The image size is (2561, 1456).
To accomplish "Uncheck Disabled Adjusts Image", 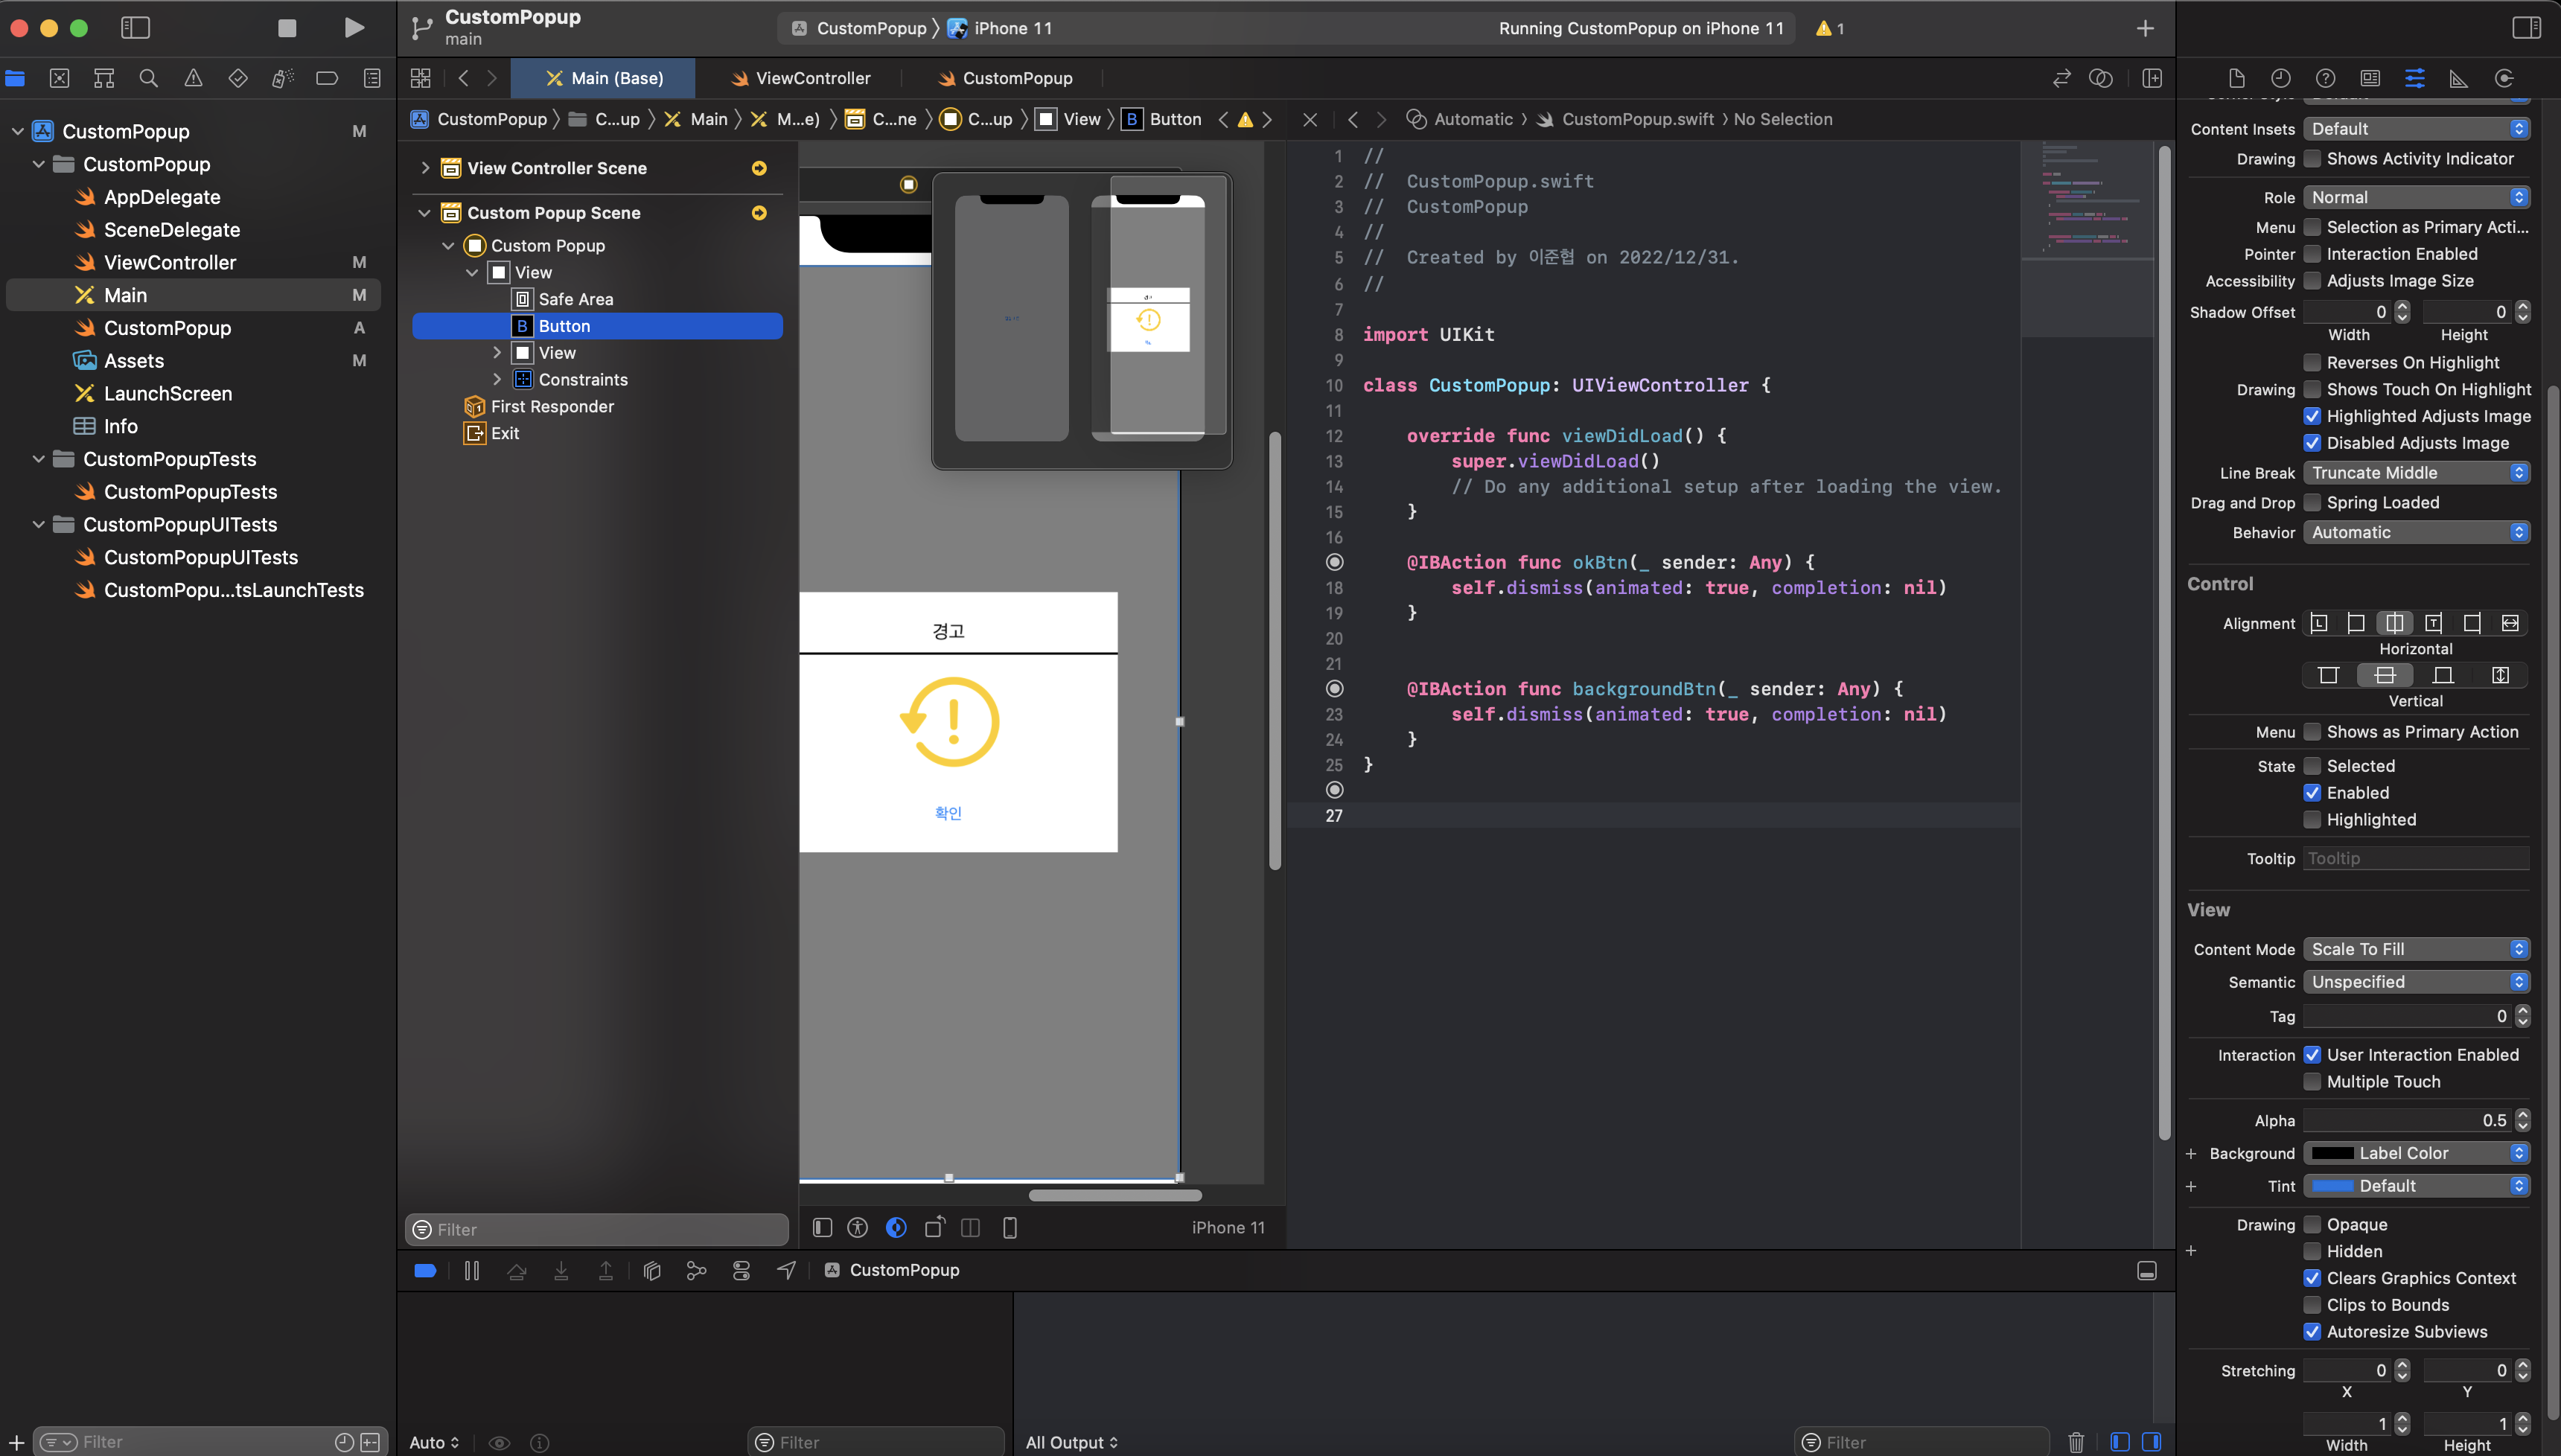I will (x=2312, y=443).
